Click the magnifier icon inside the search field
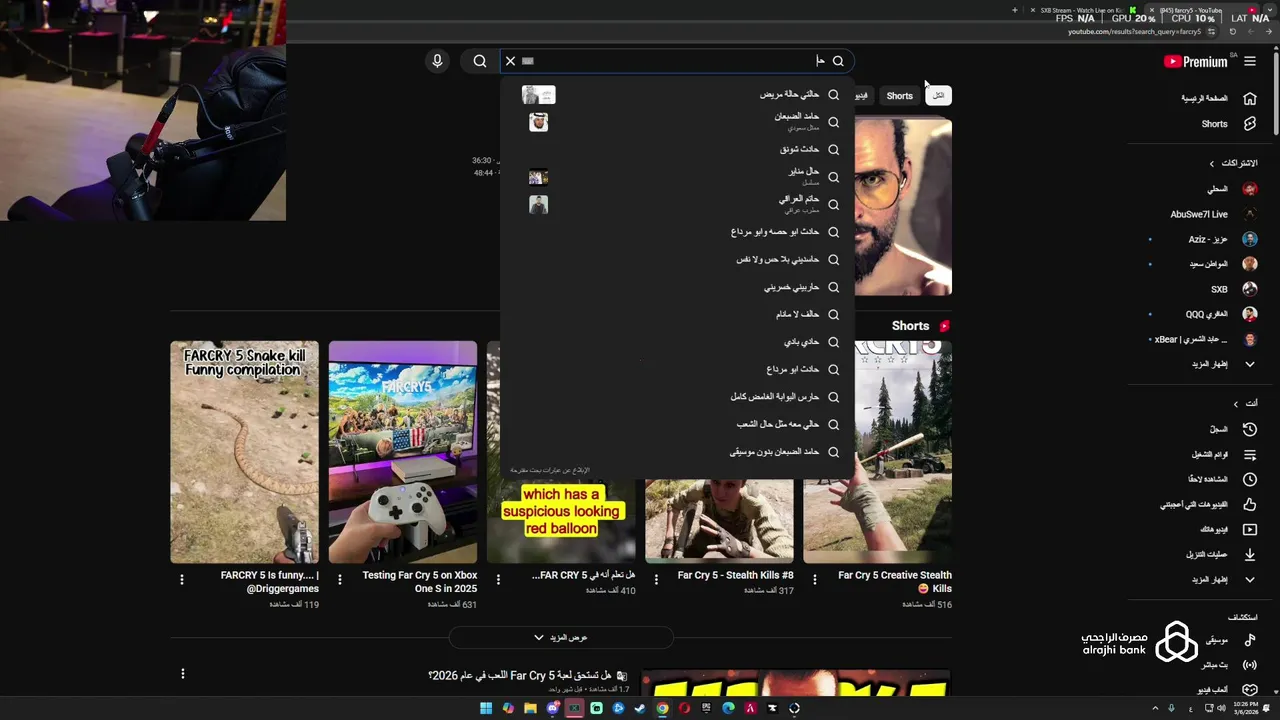Image resolution: width=1280 pixels, height=720 pixels. pos(838,61)
